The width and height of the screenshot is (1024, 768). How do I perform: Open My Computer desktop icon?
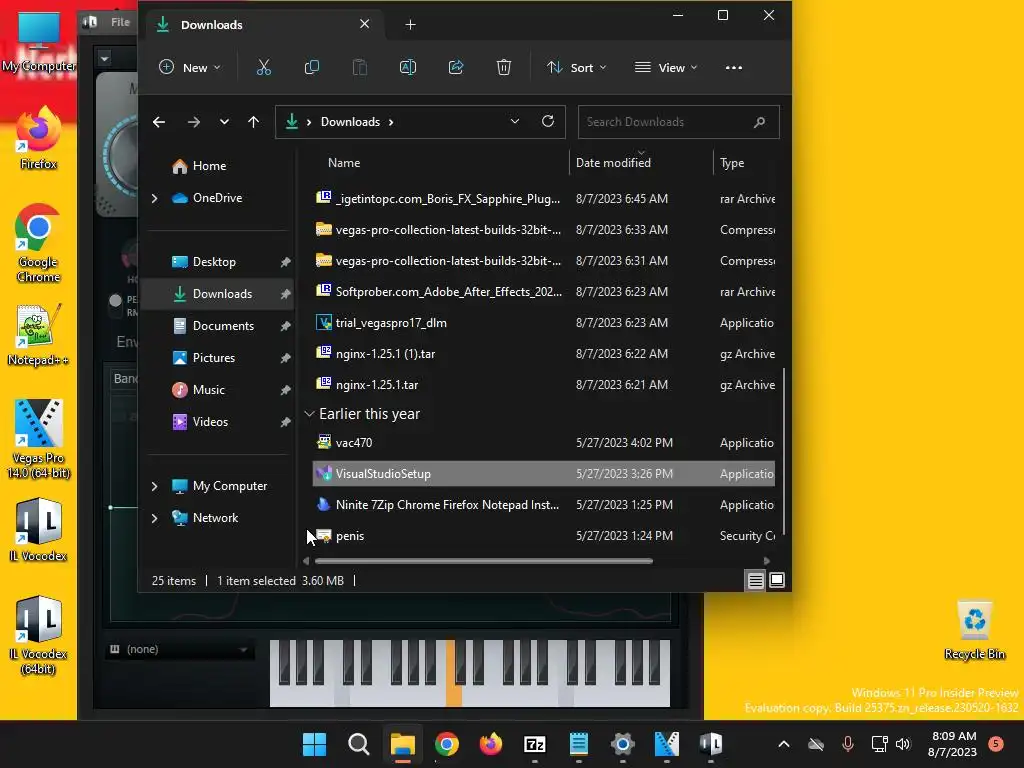click(x=39, y=40)
